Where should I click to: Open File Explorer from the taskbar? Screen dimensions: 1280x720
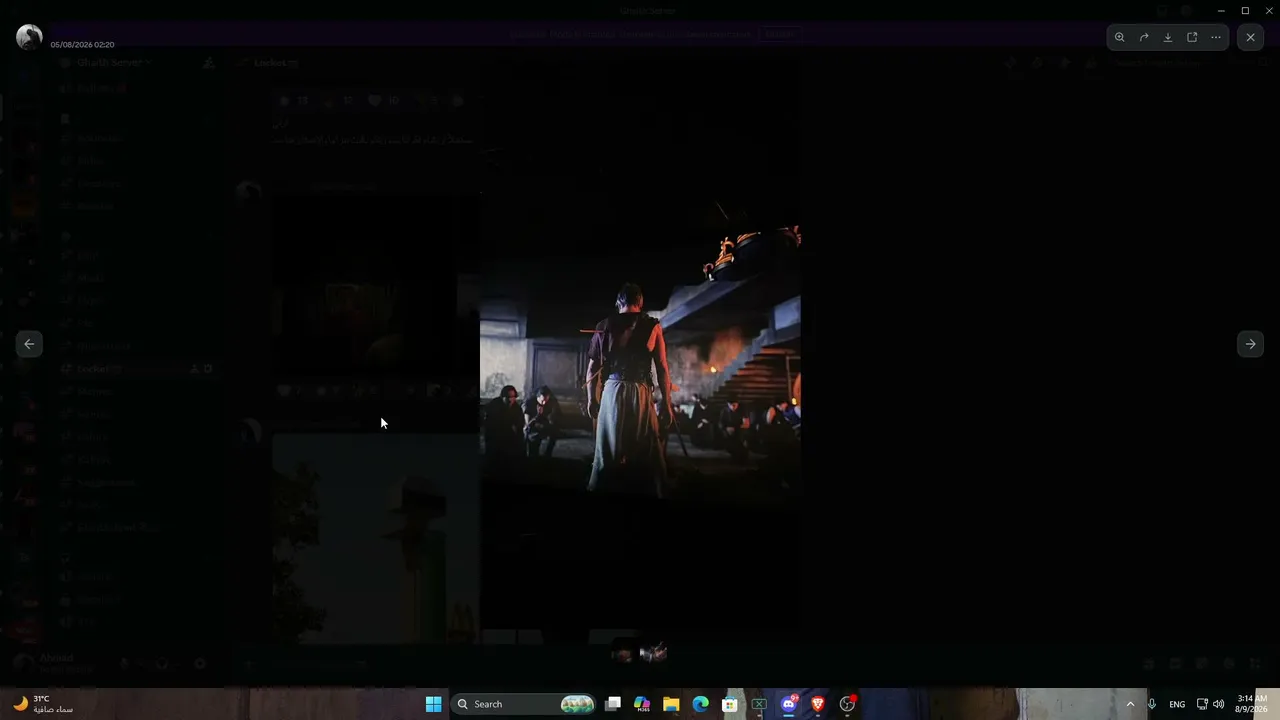(x=671, y=704)
